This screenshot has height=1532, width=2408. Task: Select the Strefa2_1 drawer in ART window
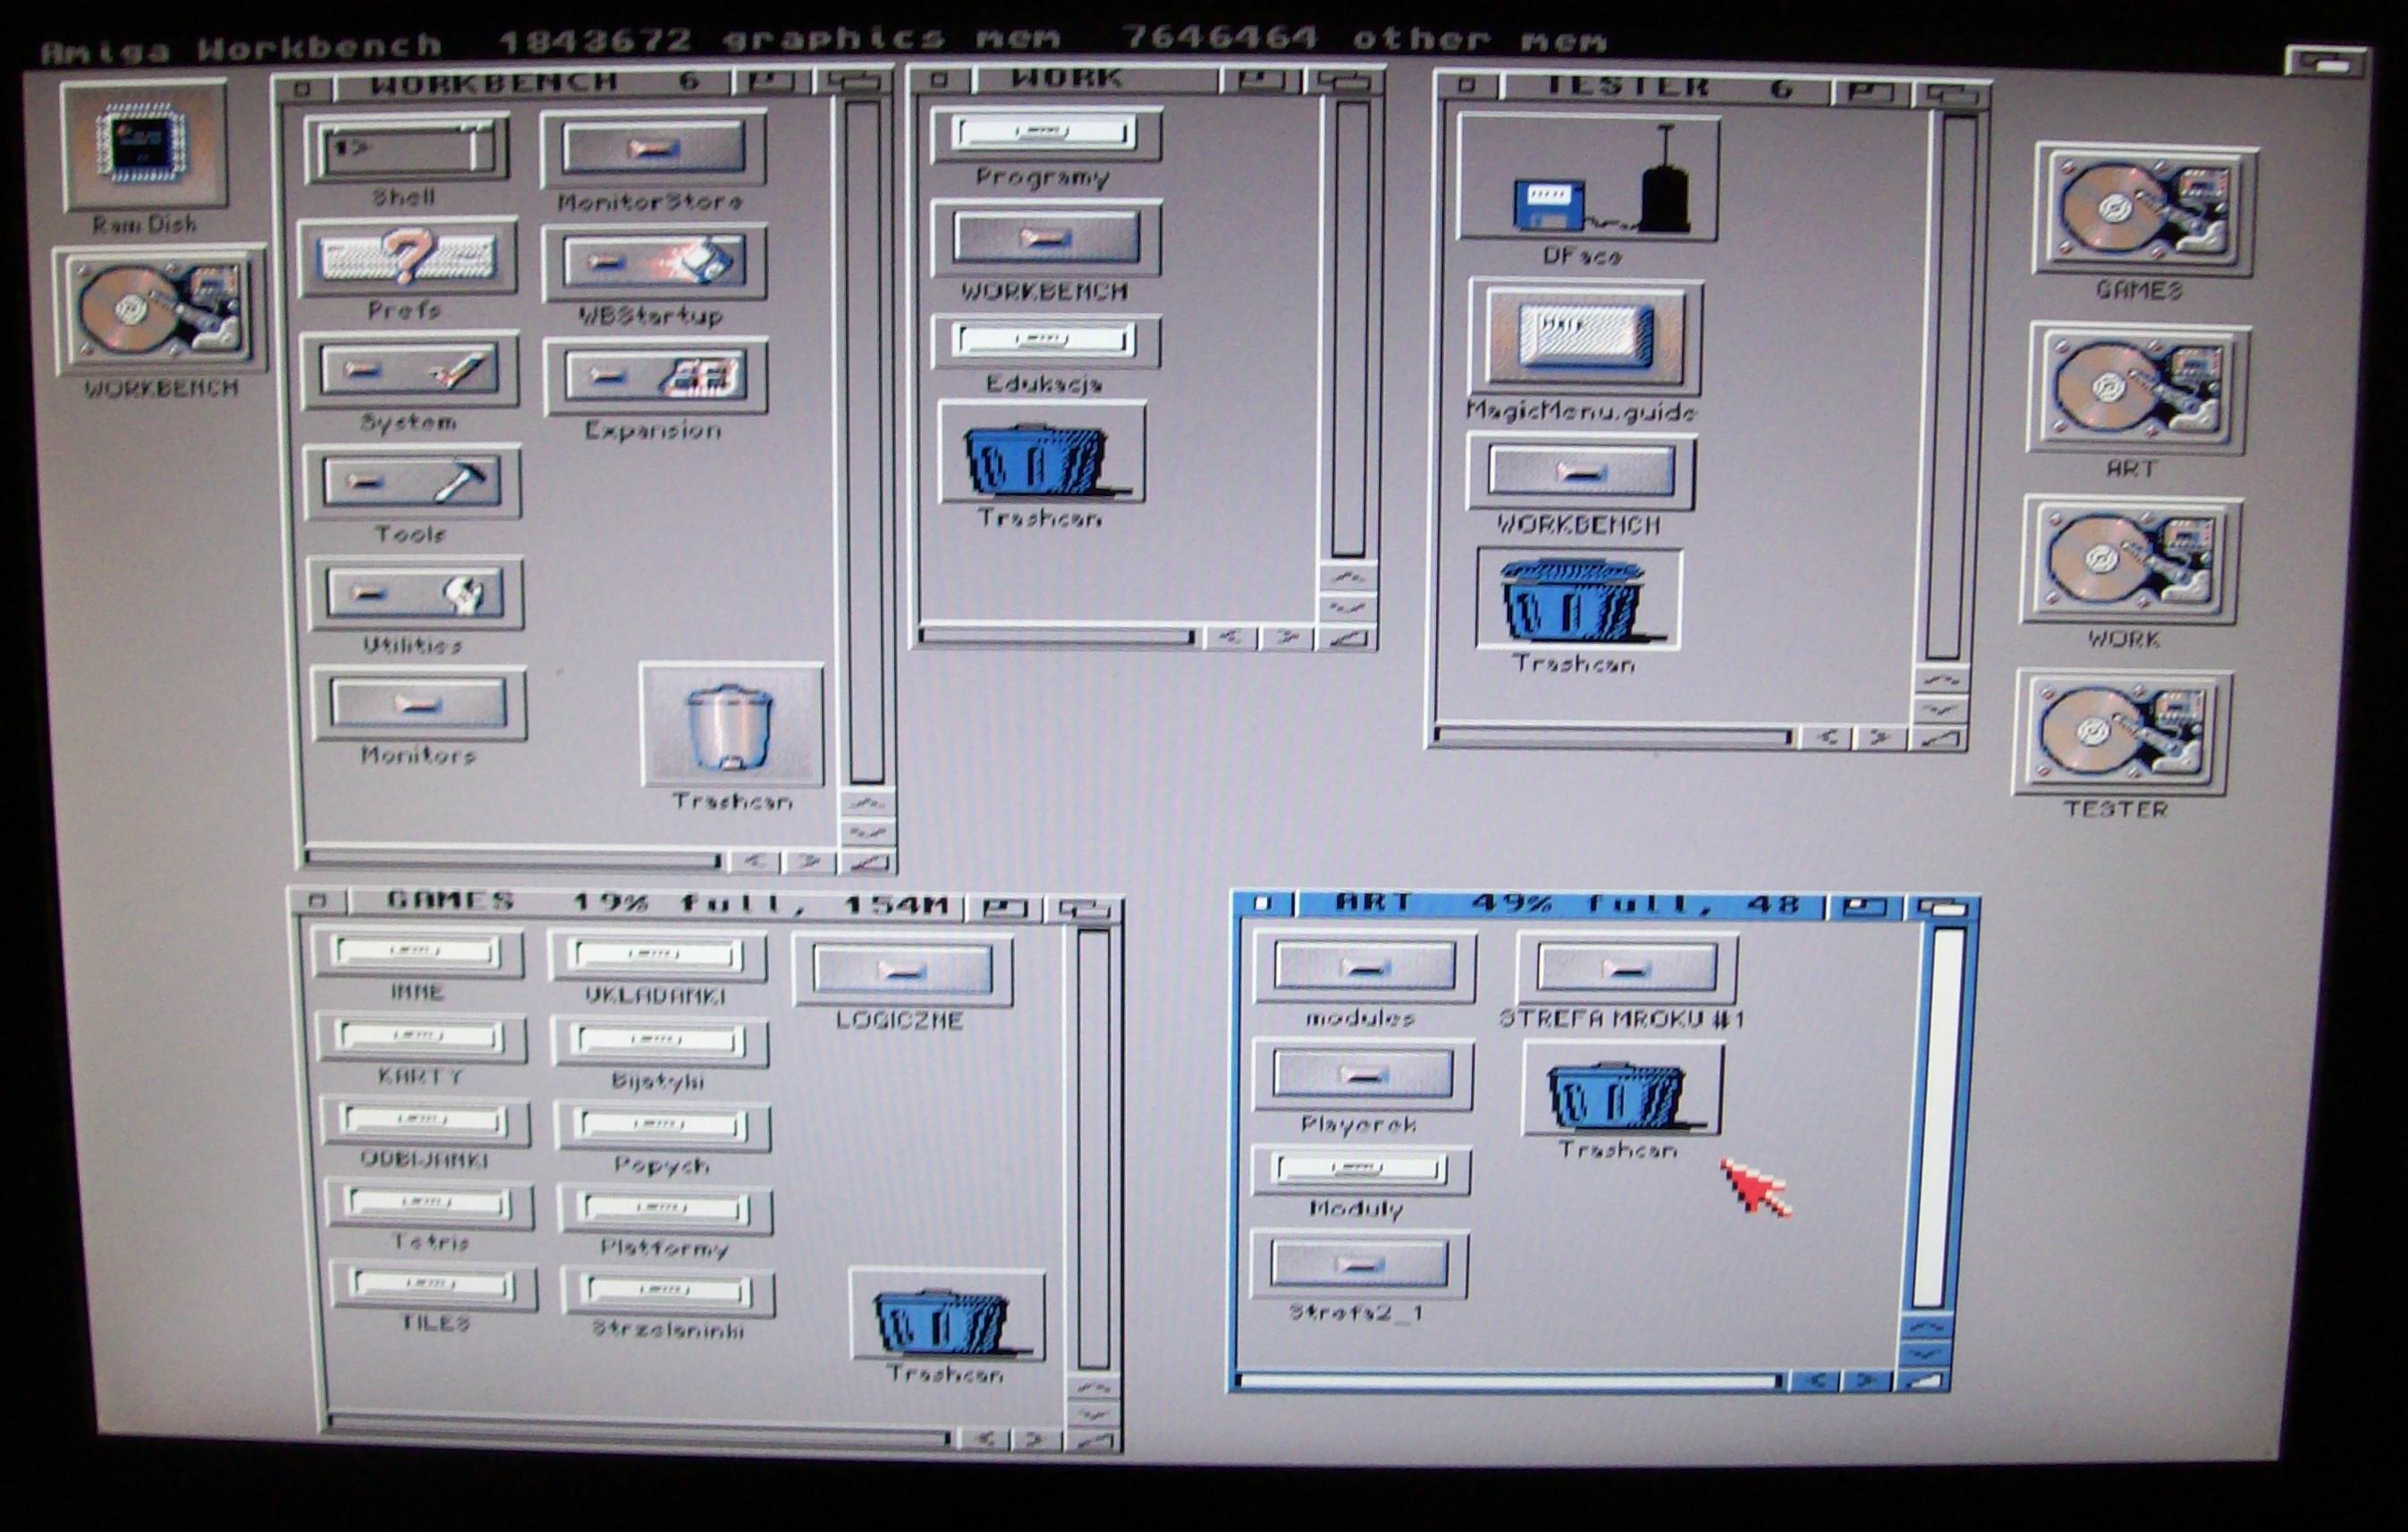pyautogui.click(x=1358, y=1265)
